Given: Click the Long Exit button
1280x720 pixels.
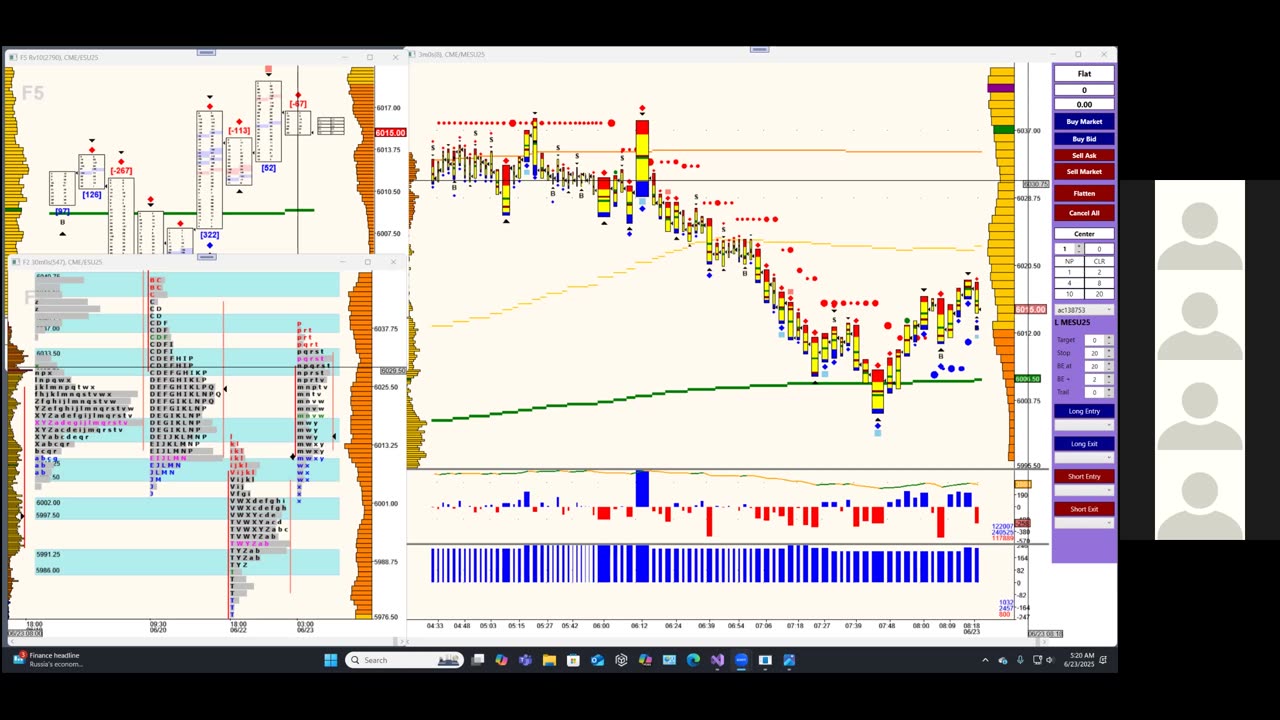Looking at the screenshot, I should point(1084,444).
